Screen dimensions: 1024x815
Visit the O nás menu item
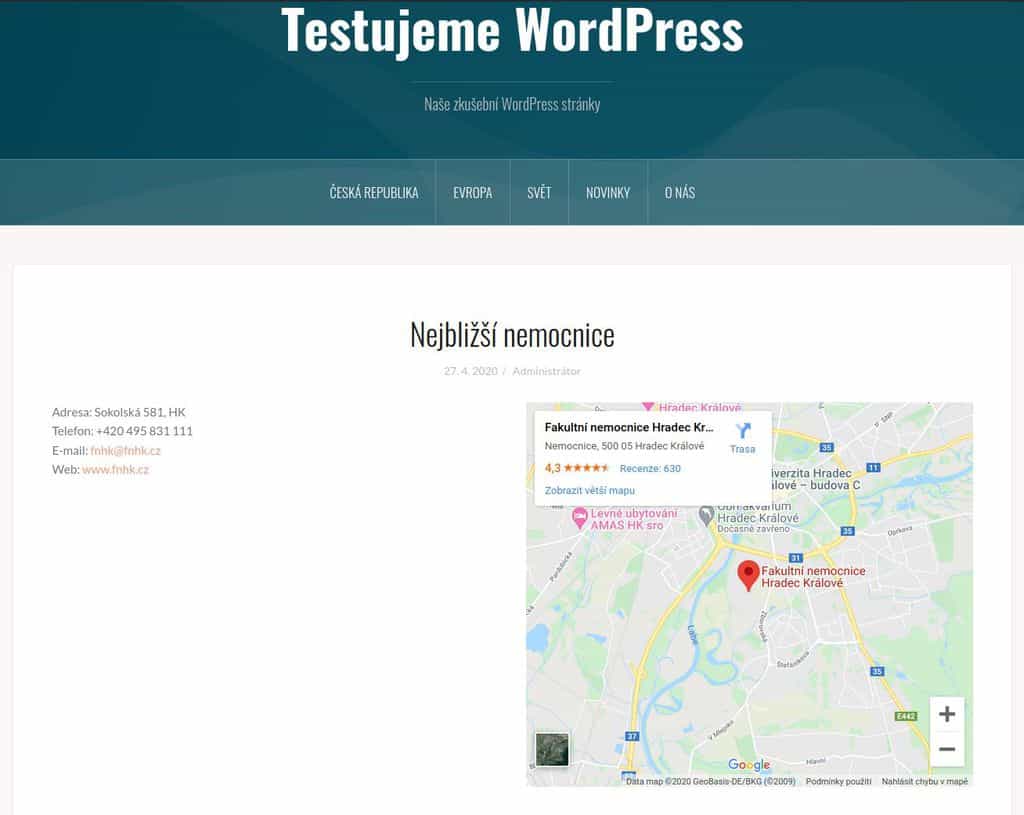coord(680,193)
